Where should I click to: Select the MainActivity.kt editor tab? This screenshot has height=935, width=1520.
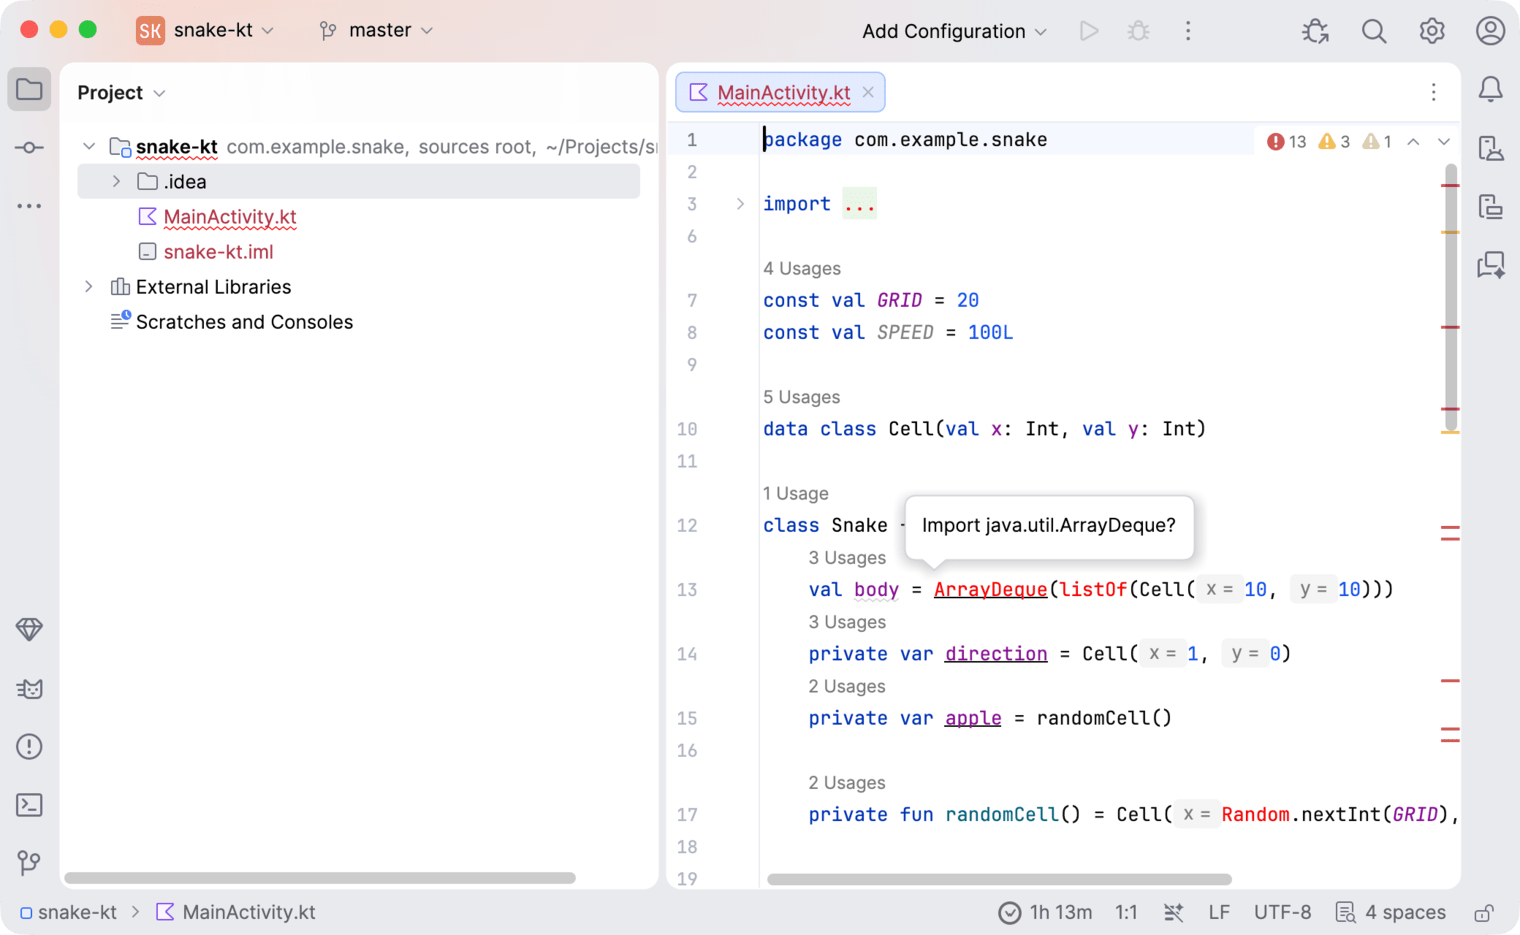click(781, 92)
